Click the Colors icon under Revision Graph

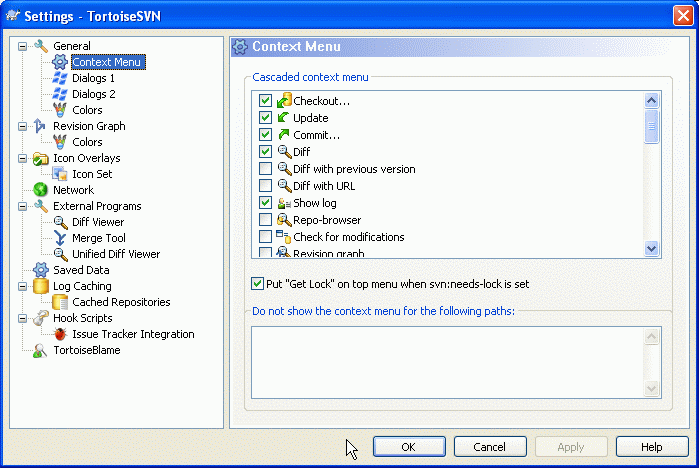click(x=60, y=142)
